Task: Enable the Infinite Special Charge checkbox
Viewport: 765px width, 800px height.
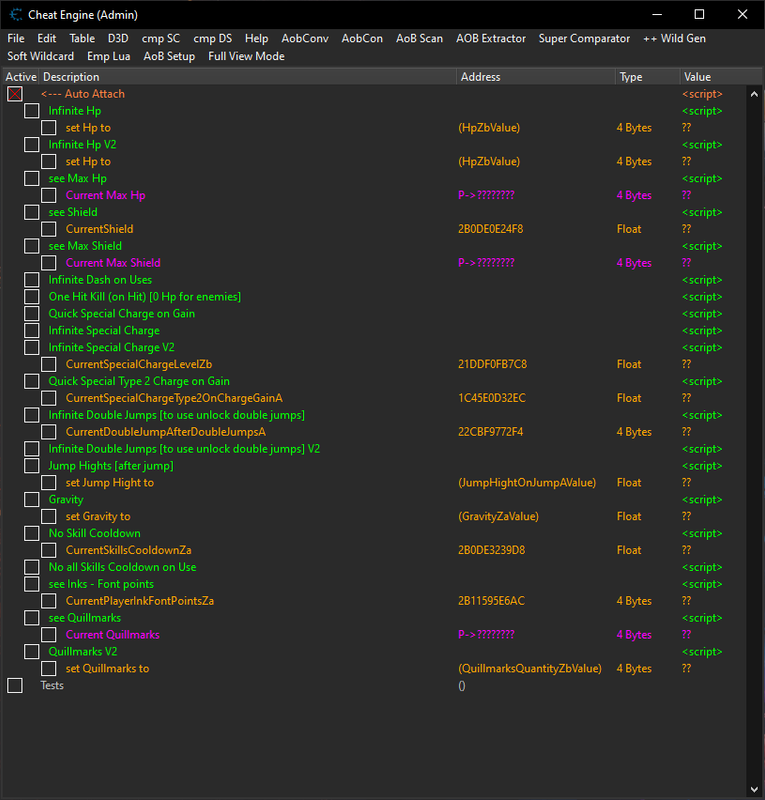Action: pos(32,330)
